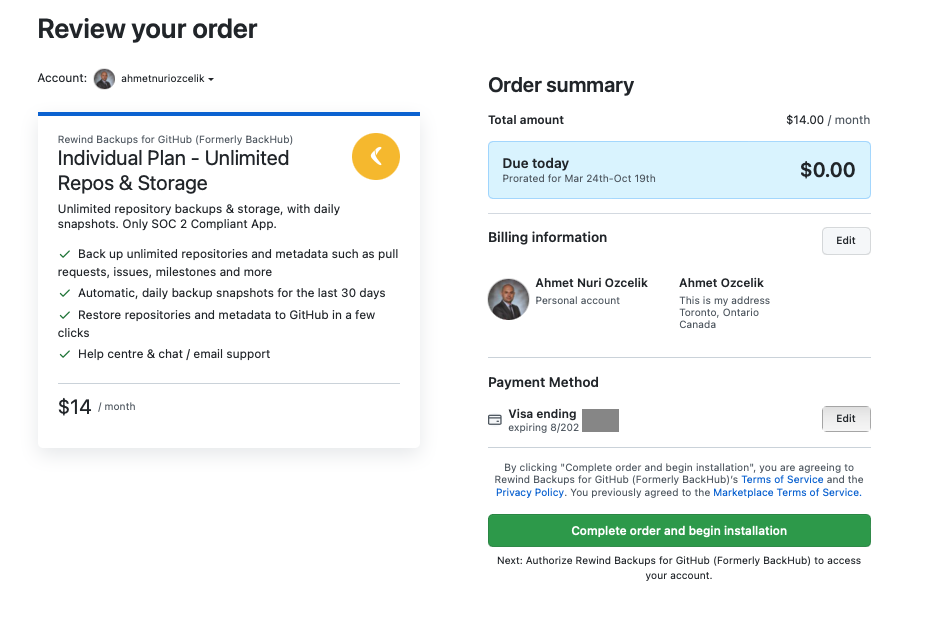Open the Marketplace Terms of Service link

[x=787, y=492]
